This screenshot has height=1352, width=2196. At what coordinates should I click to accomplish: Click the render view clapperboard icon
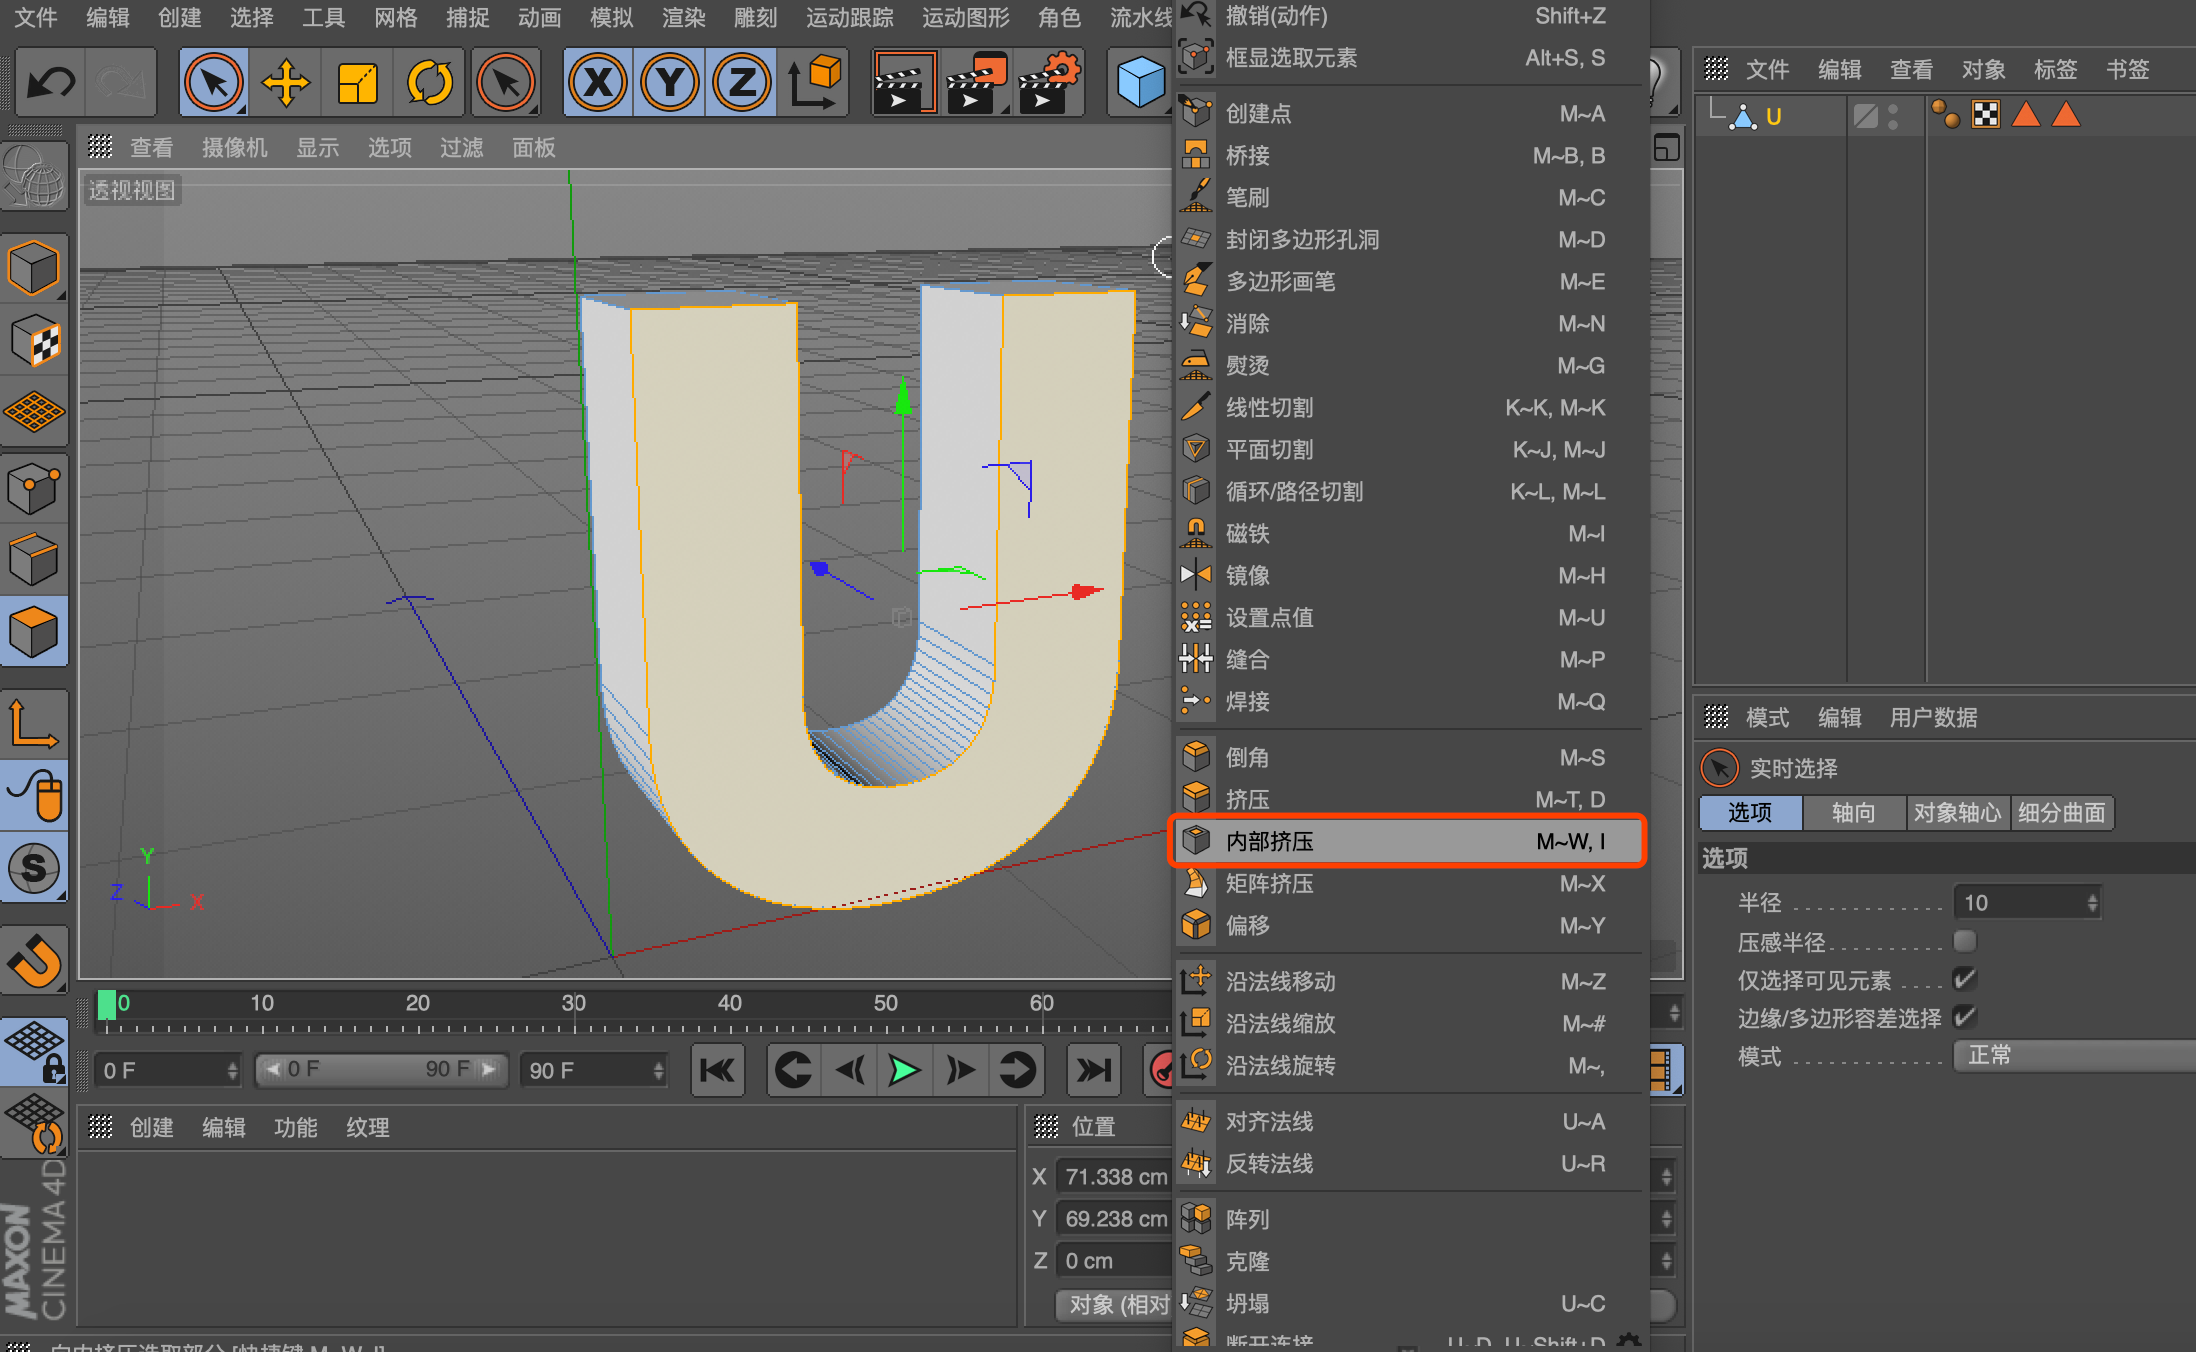(x=903, y=82)
